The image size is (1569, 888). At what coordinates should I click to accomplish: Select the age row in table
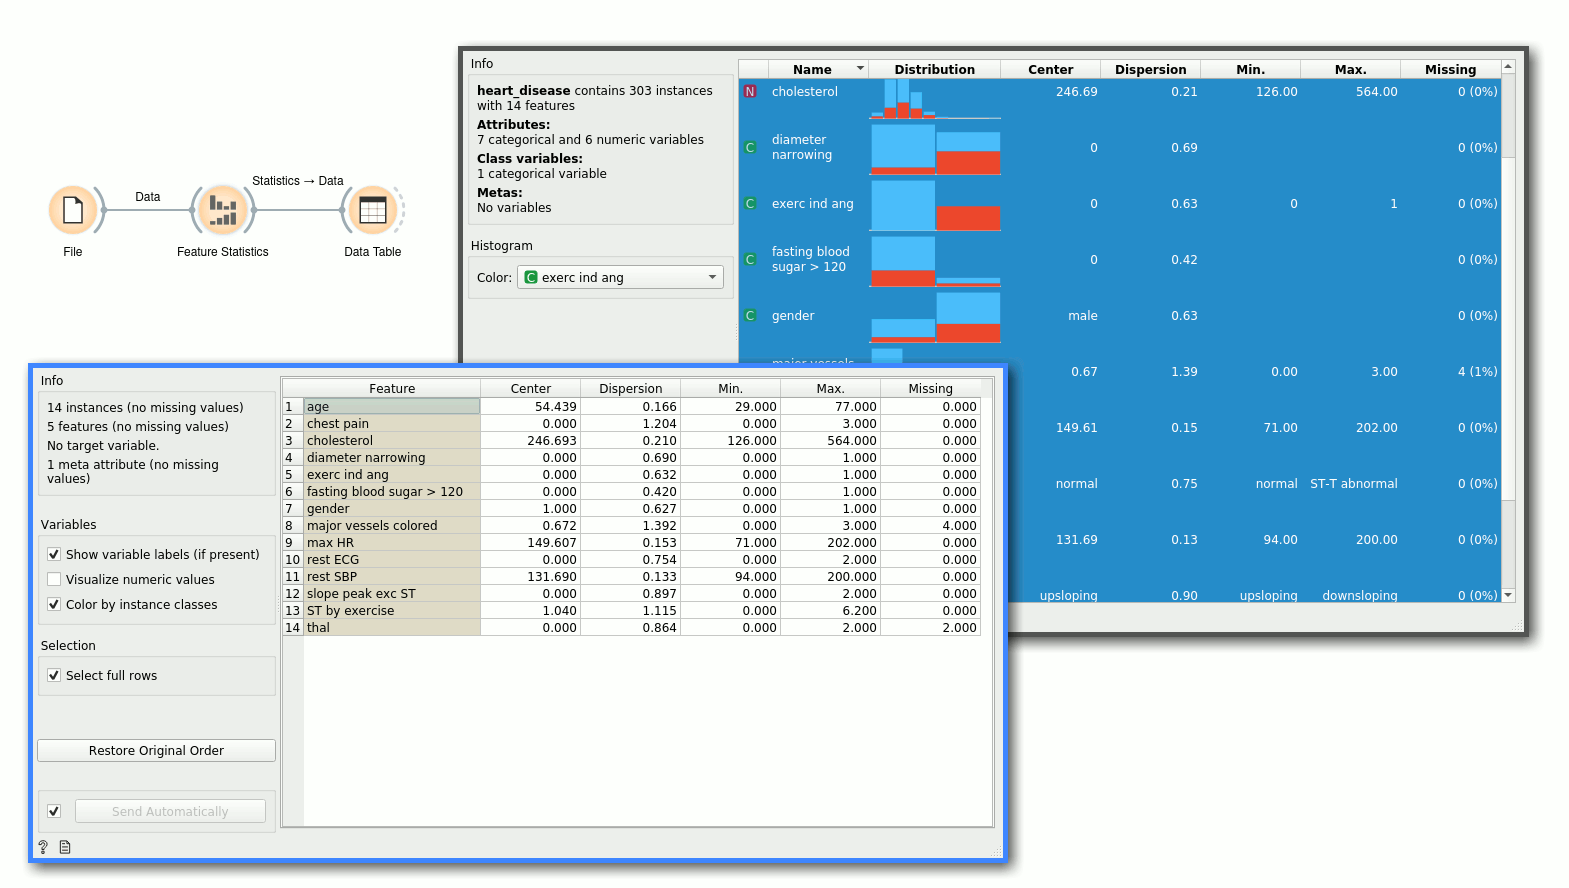(x=392, y=406)
